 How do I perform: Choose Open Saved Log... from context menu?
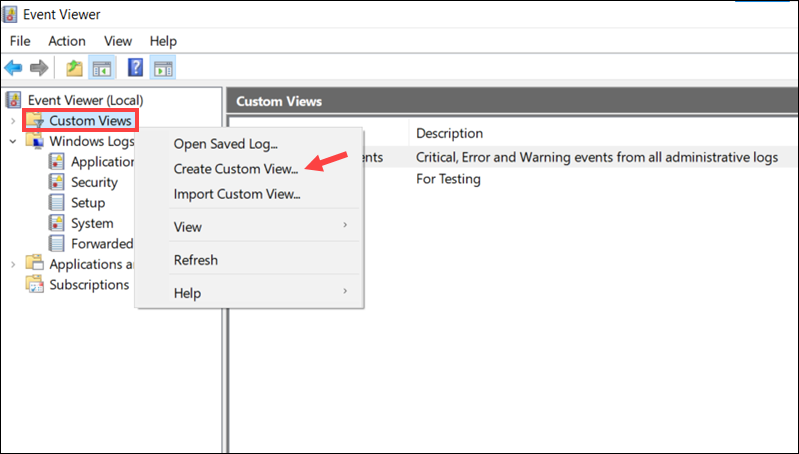(250, 144)
